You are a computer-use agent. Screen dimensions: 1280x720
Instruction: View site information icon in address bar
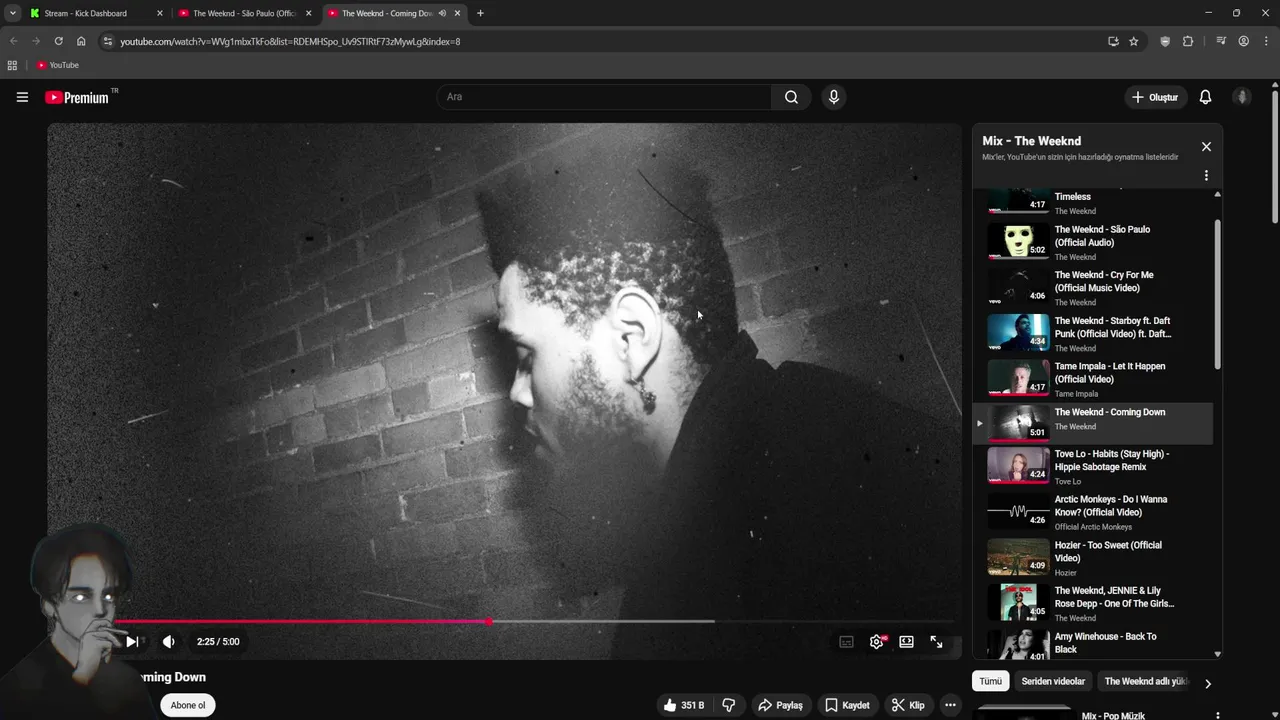[x=108, y=41]
